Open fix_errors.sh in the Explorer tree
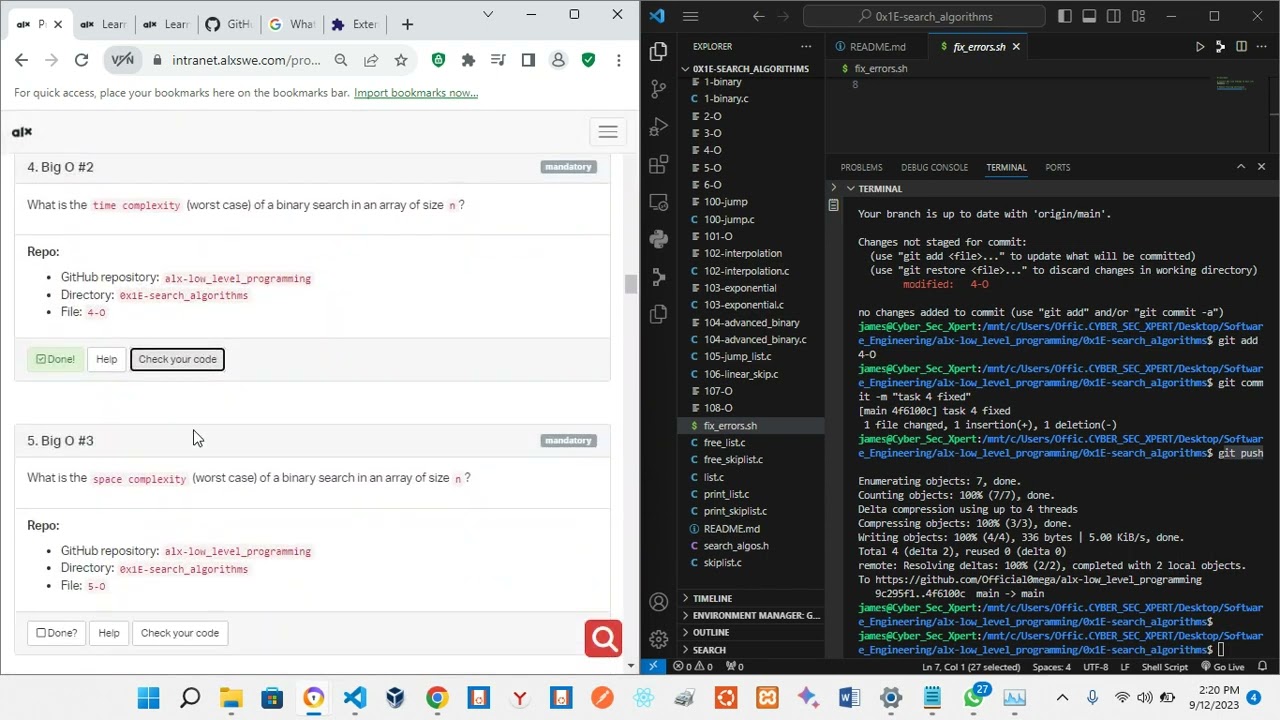Screen dimensions: 1280x720 click(750, 426)
